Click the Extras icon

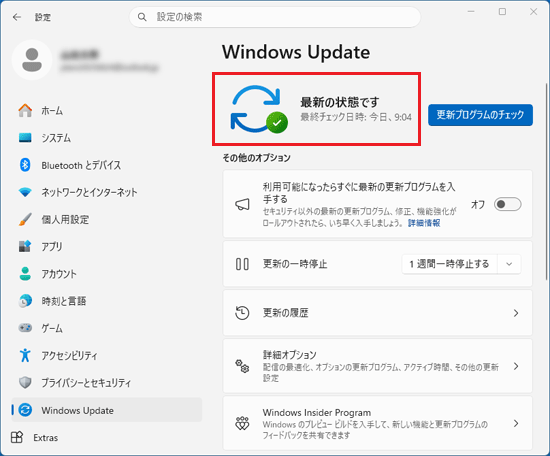[17, 437]
